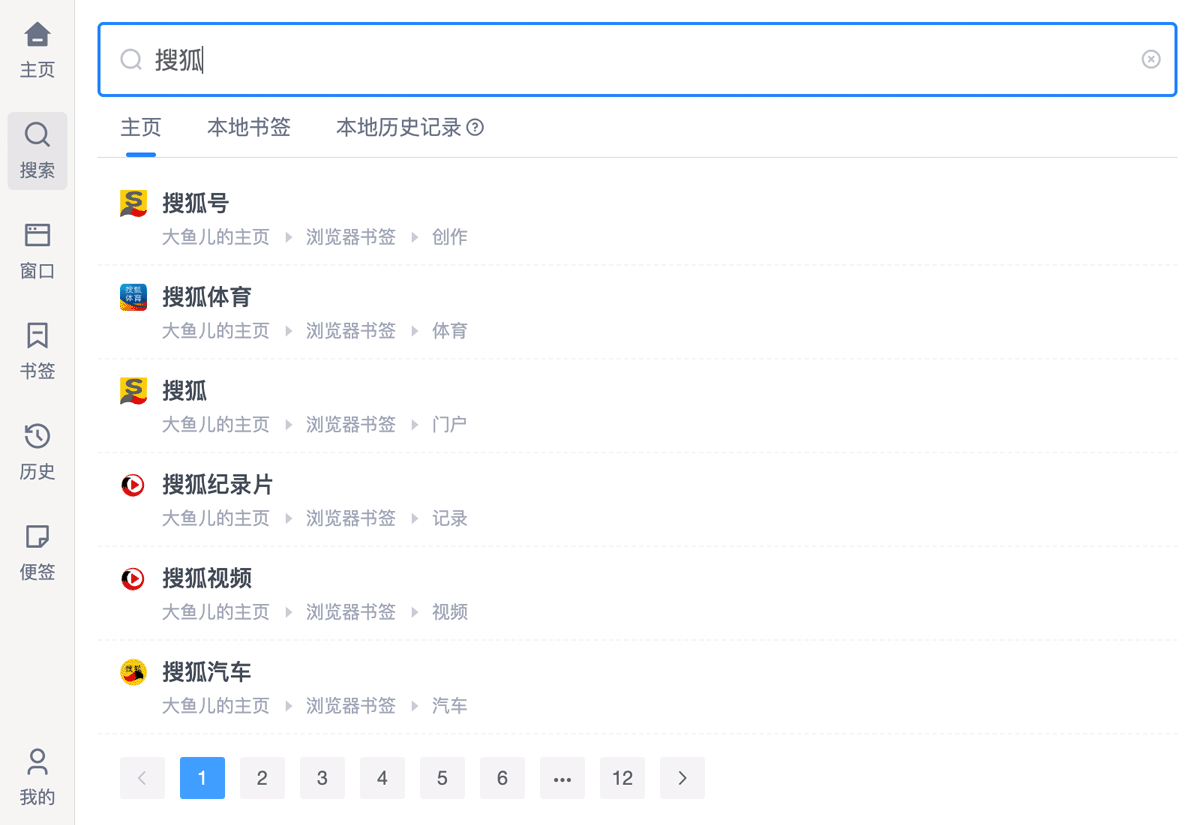Clear the search box with the X icon
The image size is (1200, 825).
coord(1151,60)
